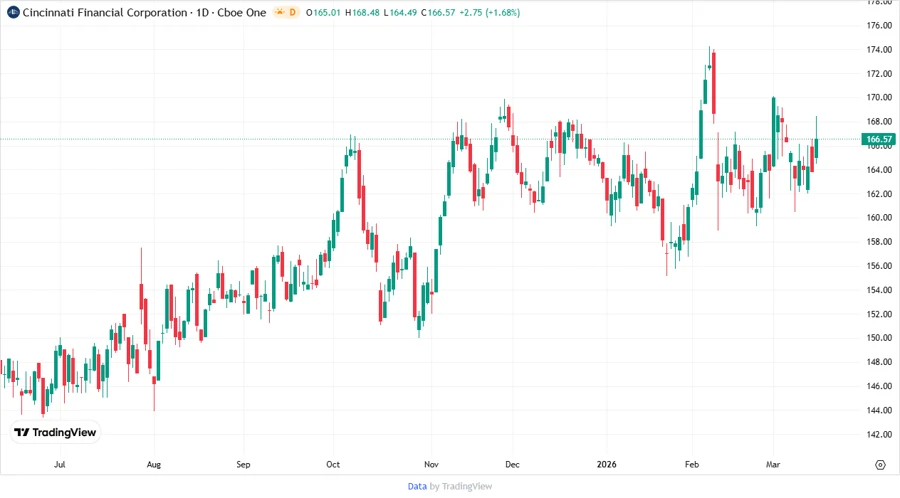Image resolution: width=900 pixels, height=498 pixels.
Task: Open chart settings gear icon
Action: tap(880, 465)
